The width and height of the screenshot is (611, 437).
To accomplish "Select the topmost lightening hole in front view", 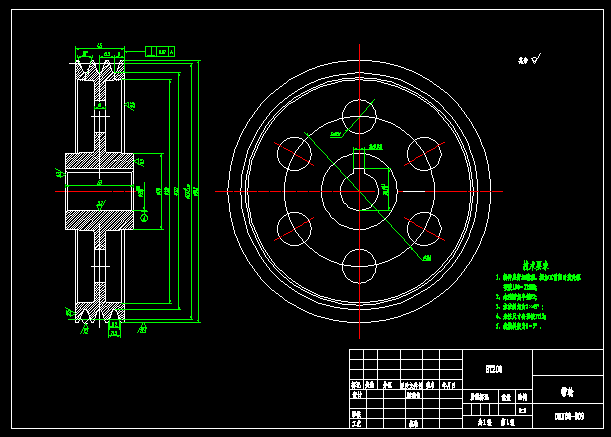I will pos(359,117).
